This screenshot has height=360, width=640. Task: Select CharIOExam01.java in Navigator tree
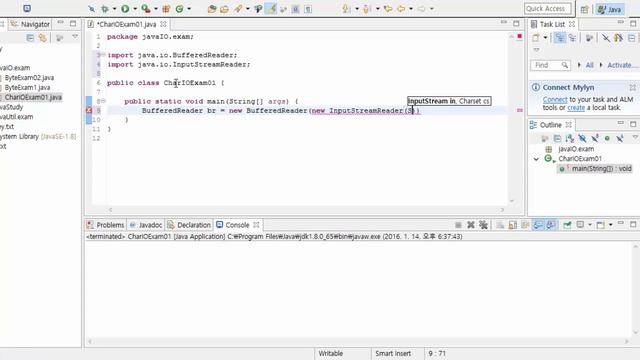(x=33, y=97)
